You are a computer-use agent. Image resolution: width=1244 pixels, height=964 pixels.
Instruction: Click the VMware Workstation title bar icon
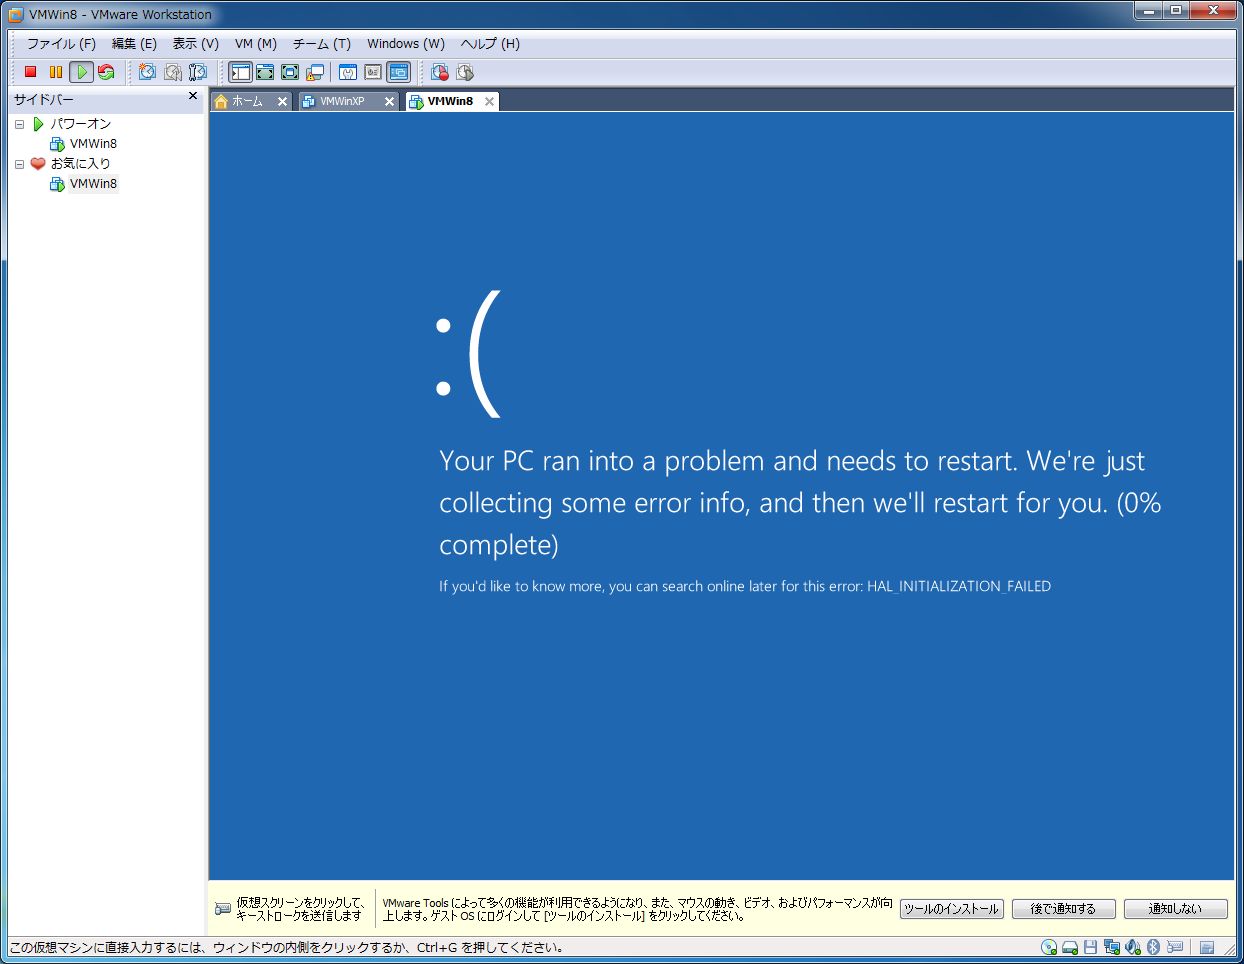pyautogui.click(x=16, y=15)
